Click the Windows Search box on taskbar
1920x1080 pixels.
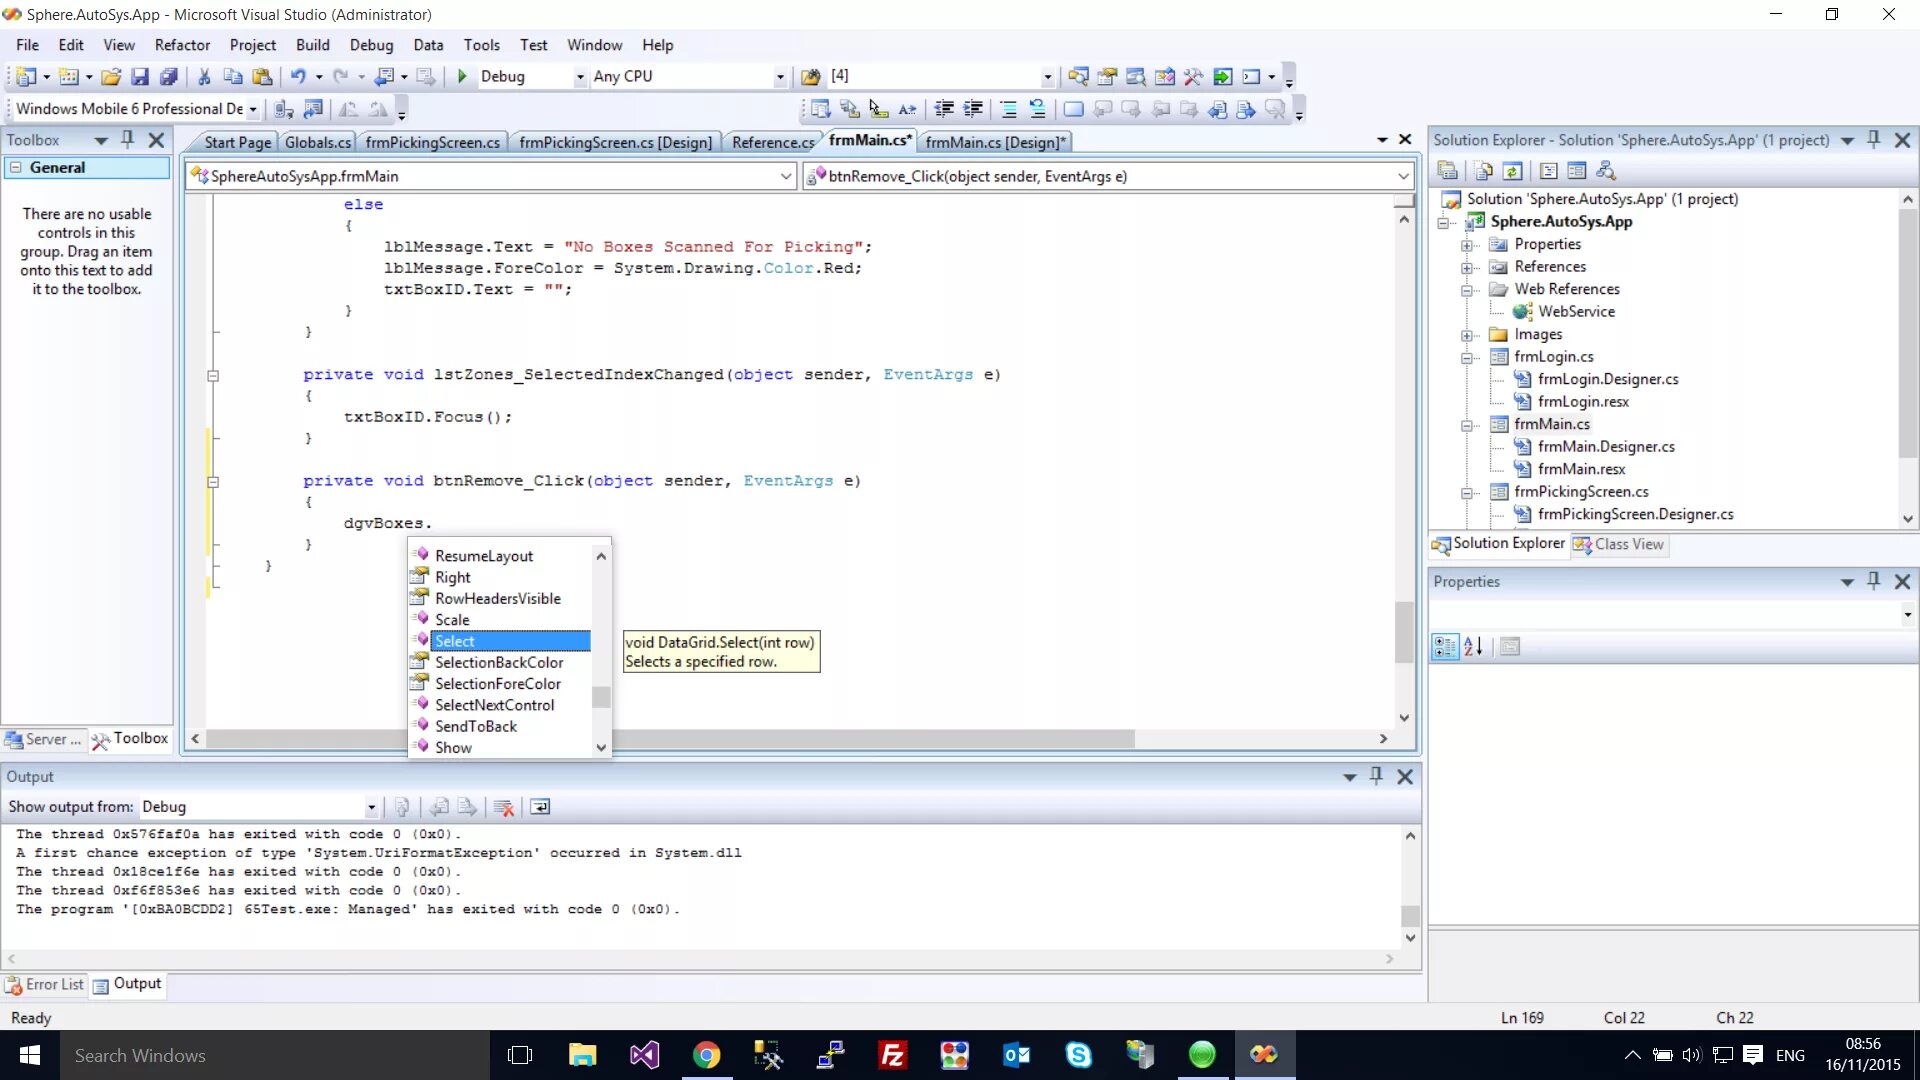275,1056
